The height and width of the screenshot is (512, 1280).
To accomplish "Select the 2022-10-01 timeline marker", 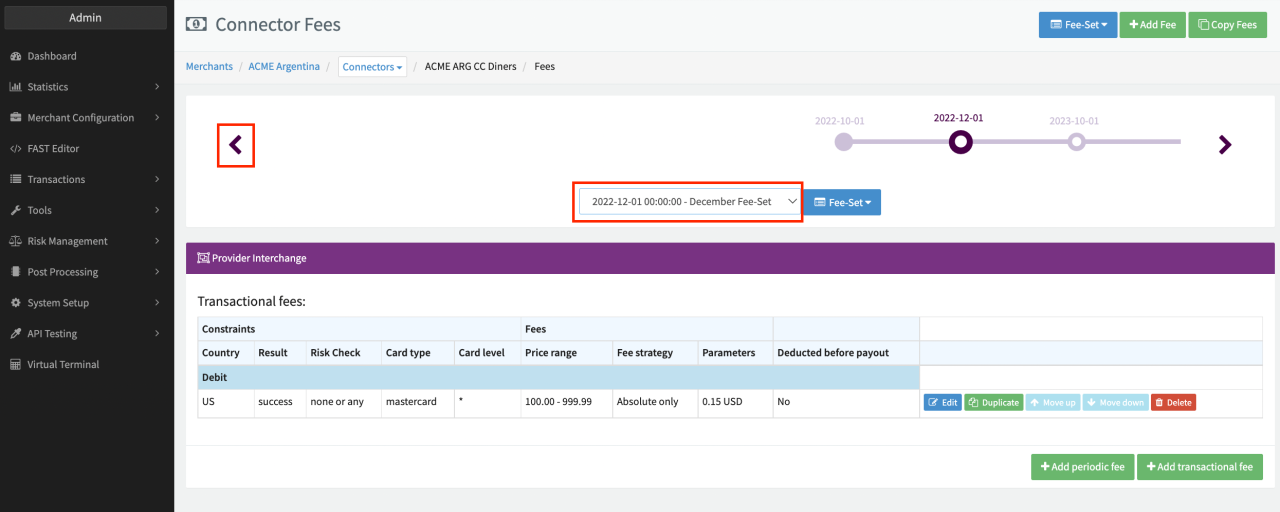I will 843,142.
